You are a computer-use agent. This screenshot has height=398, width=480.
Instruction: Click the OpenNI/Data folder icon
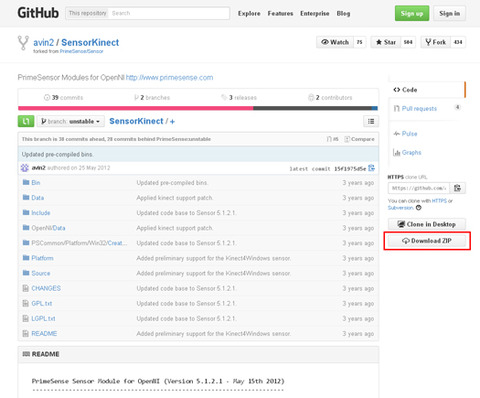26,228
